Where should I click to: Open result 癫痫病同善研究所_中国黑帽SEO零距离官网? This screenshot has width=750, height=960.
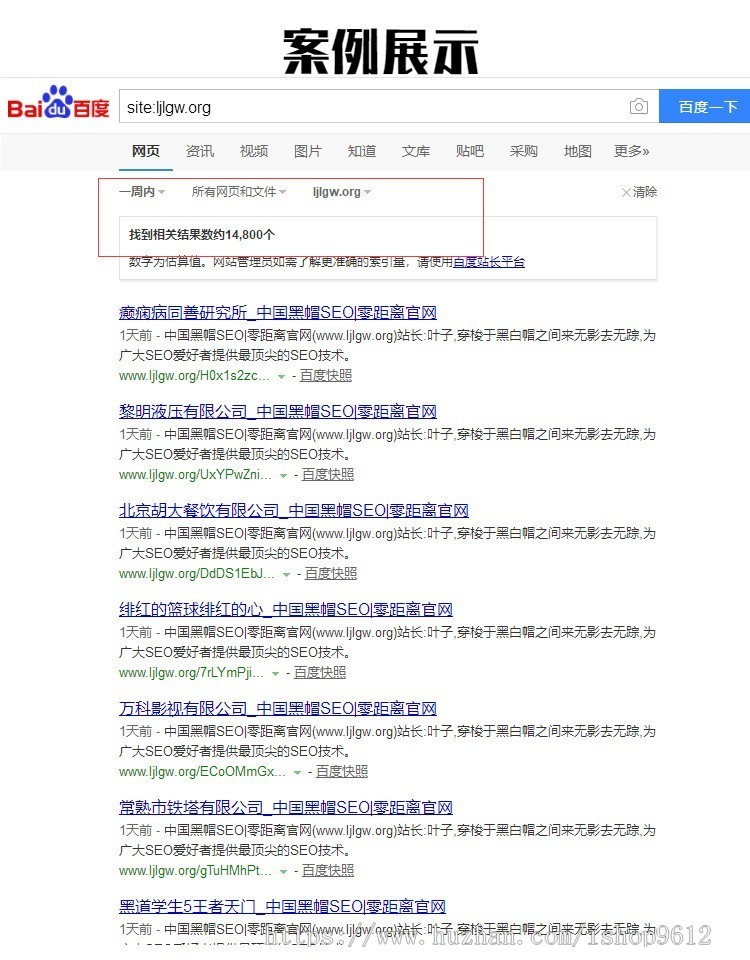[278, 313]
